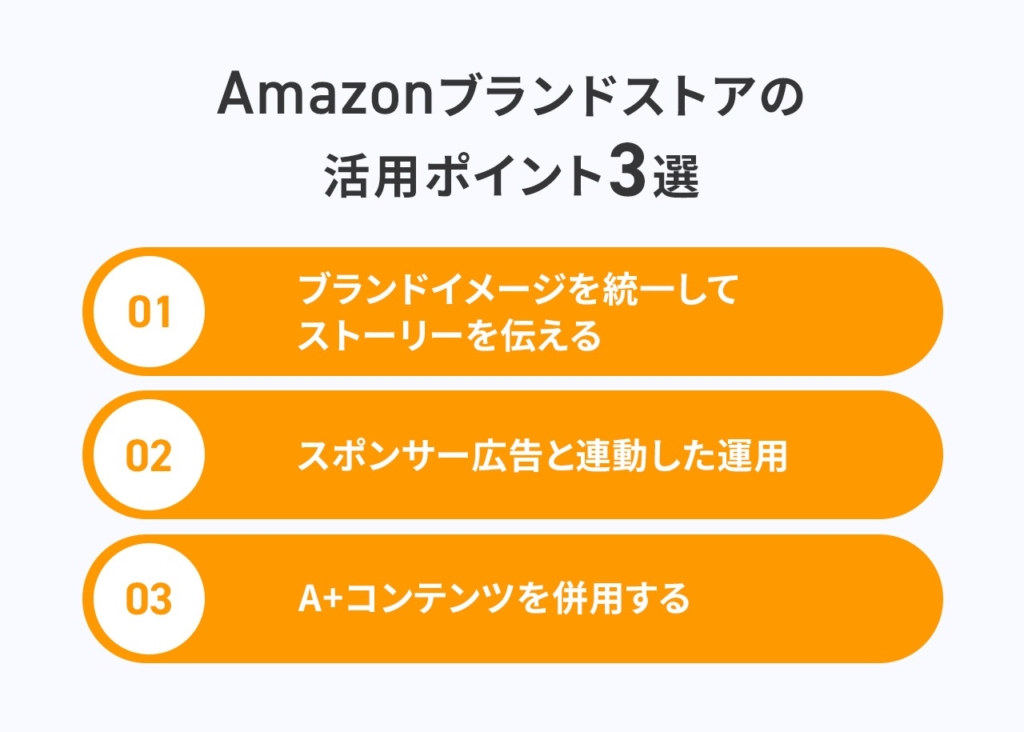Click the 03 number circle
This screenshot has height=732, width=1024.
point(149,599)
